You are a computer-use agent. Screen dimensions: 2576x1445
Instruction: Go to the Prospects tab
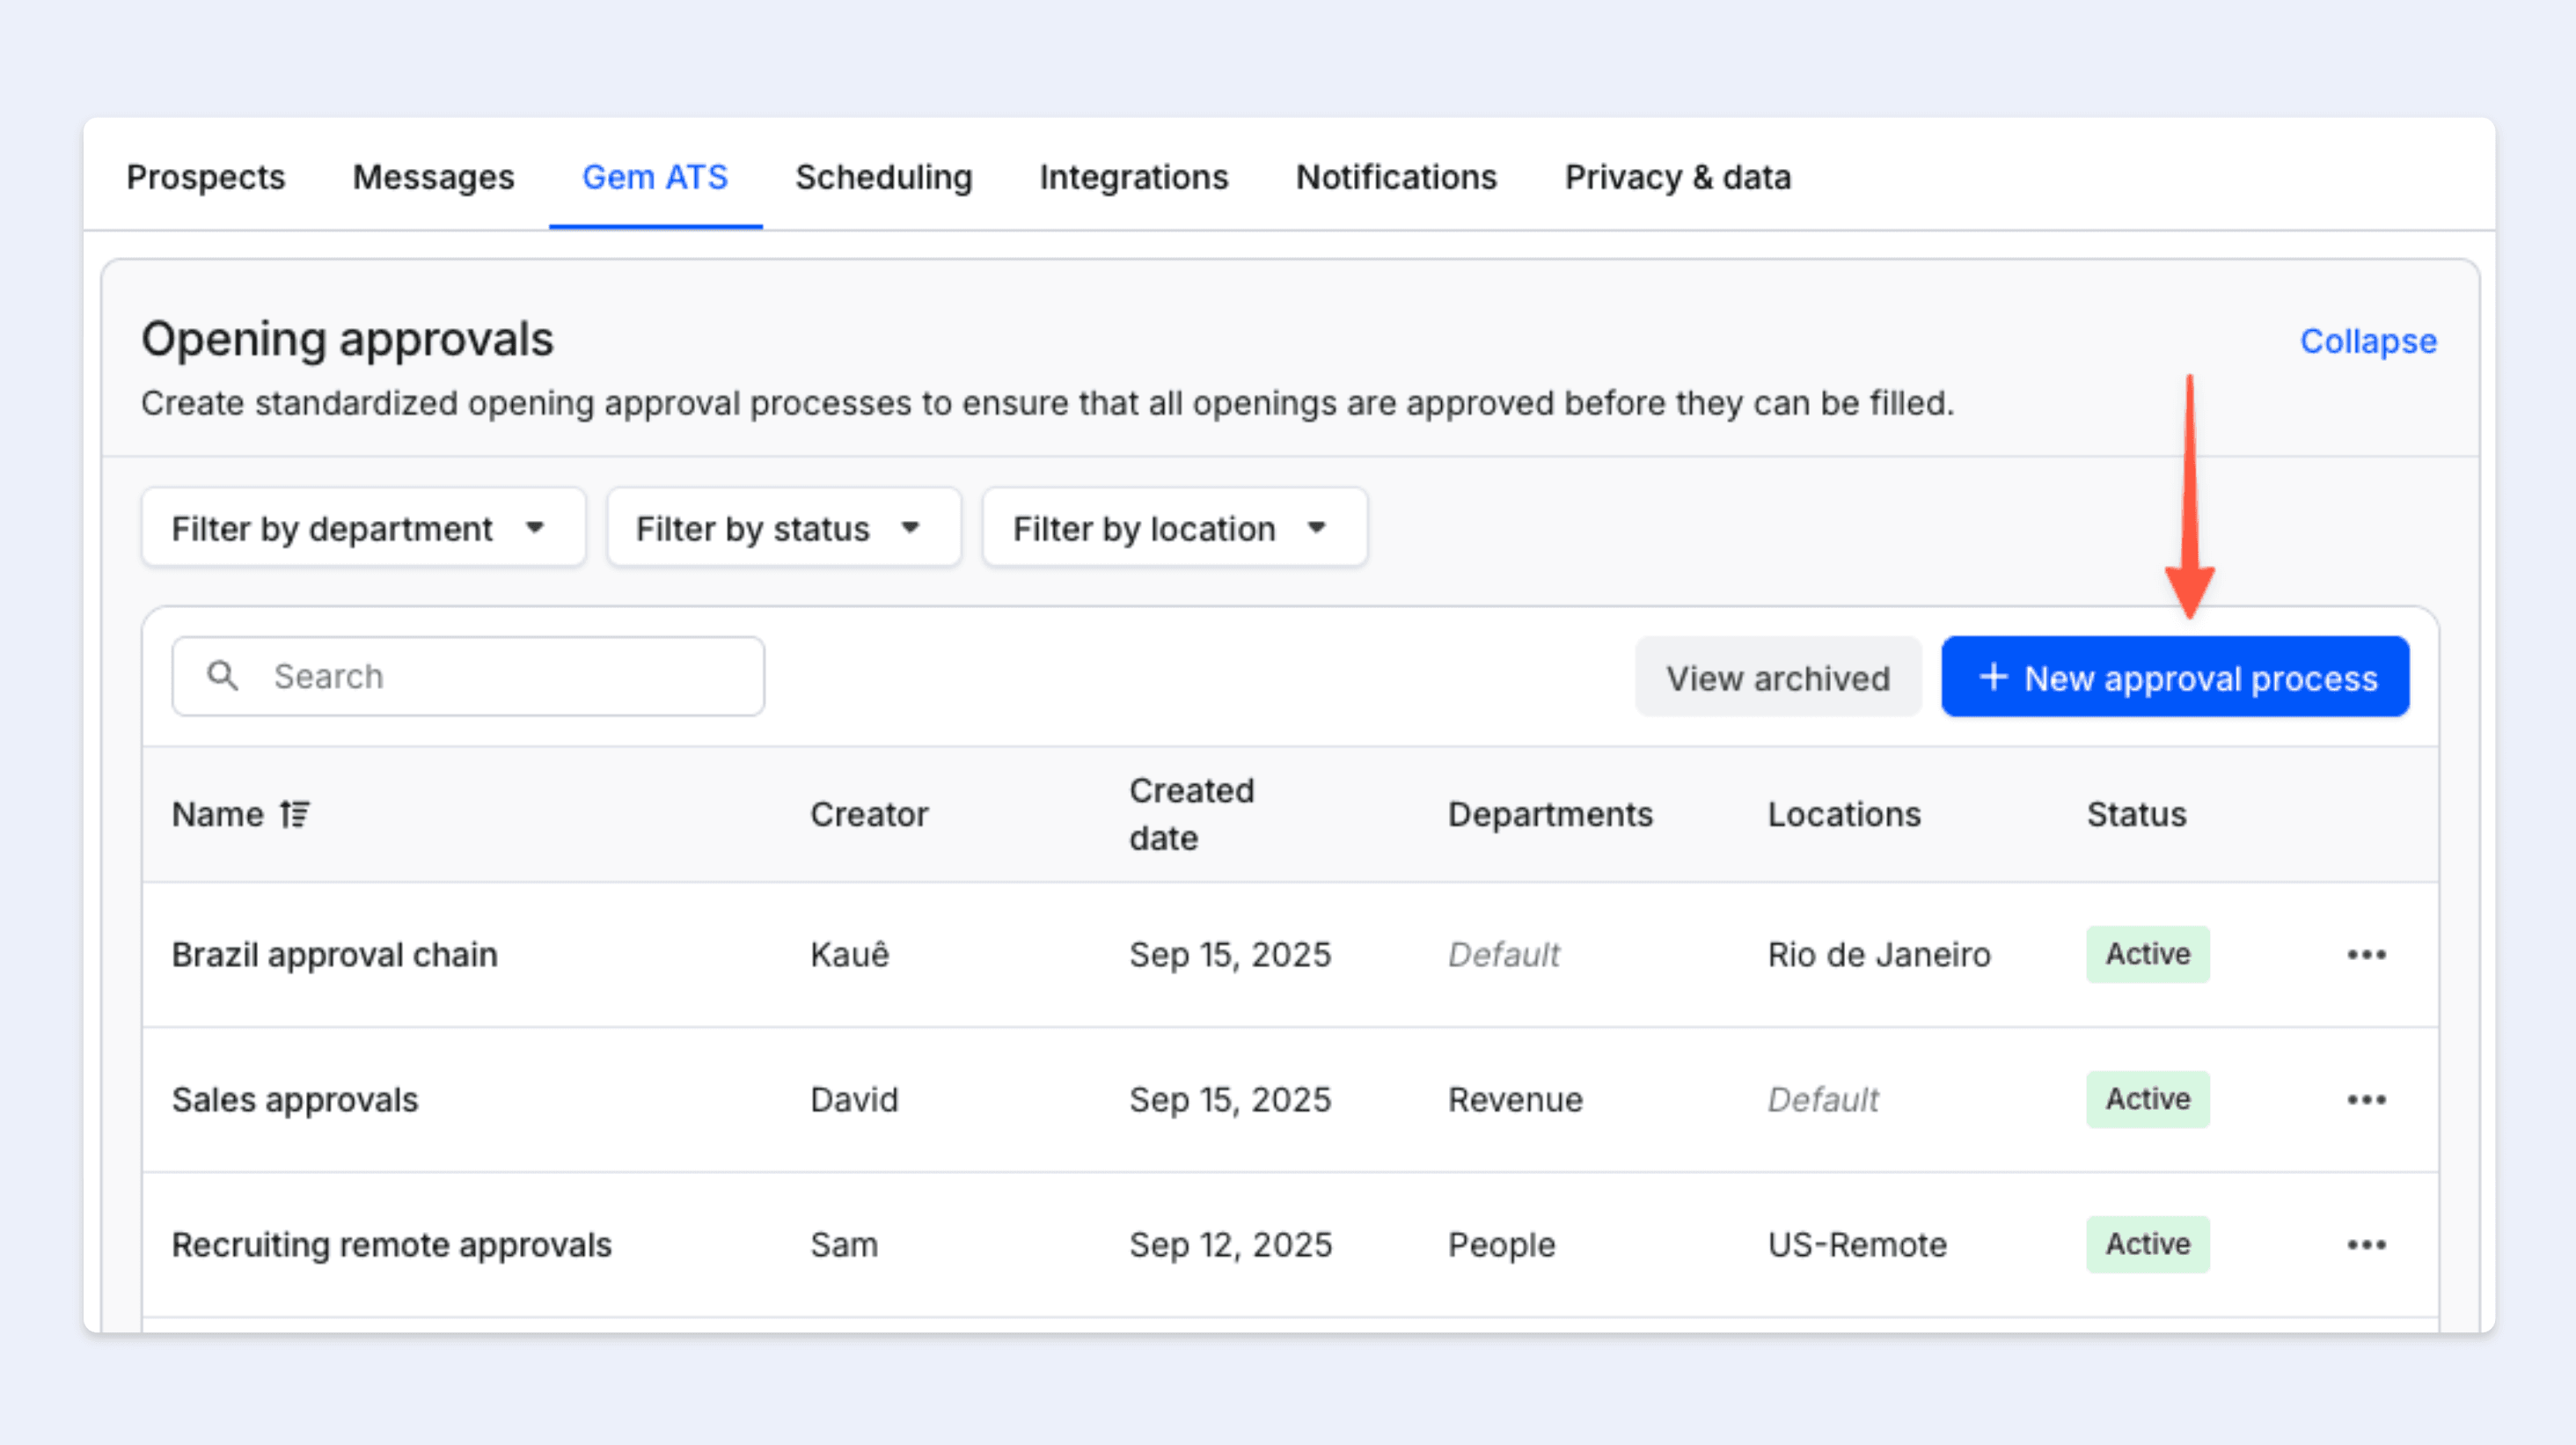(x=206, y=177)
